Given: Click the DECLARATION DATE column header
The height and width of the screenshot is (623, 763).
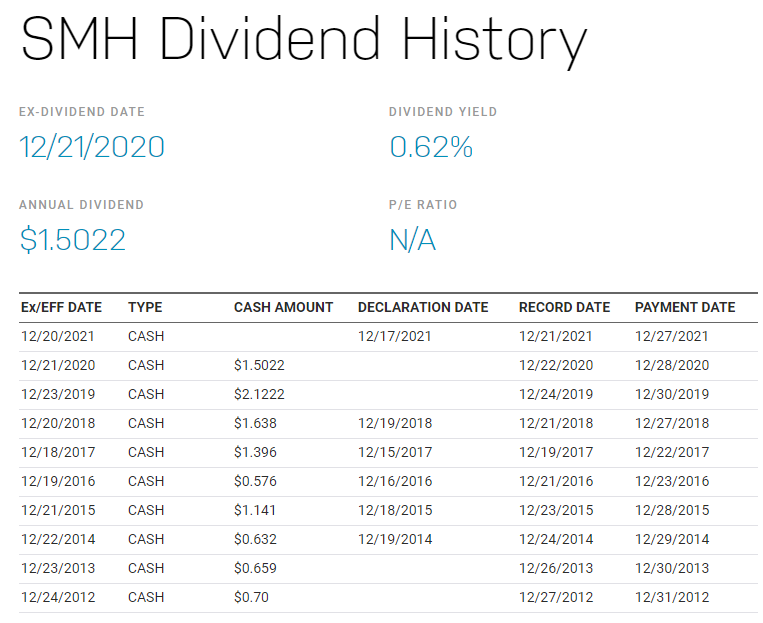Looking at the screenshot, I should coord(423,307).
